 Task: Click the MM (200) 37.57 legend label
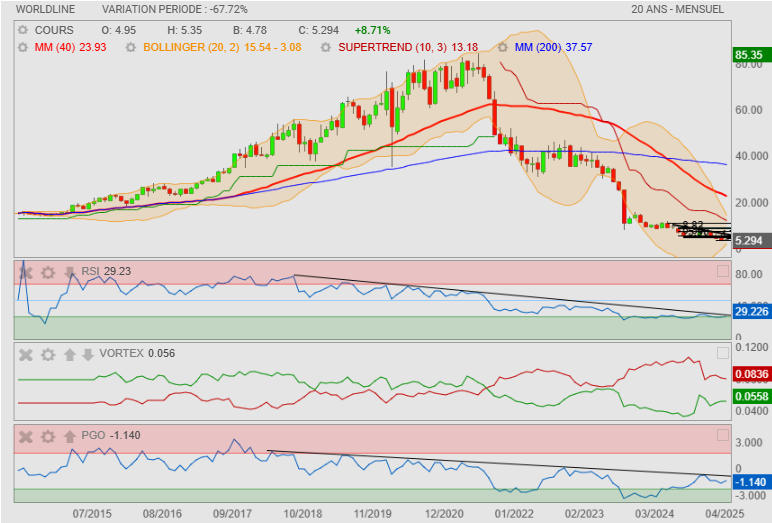tap(553, 47)
